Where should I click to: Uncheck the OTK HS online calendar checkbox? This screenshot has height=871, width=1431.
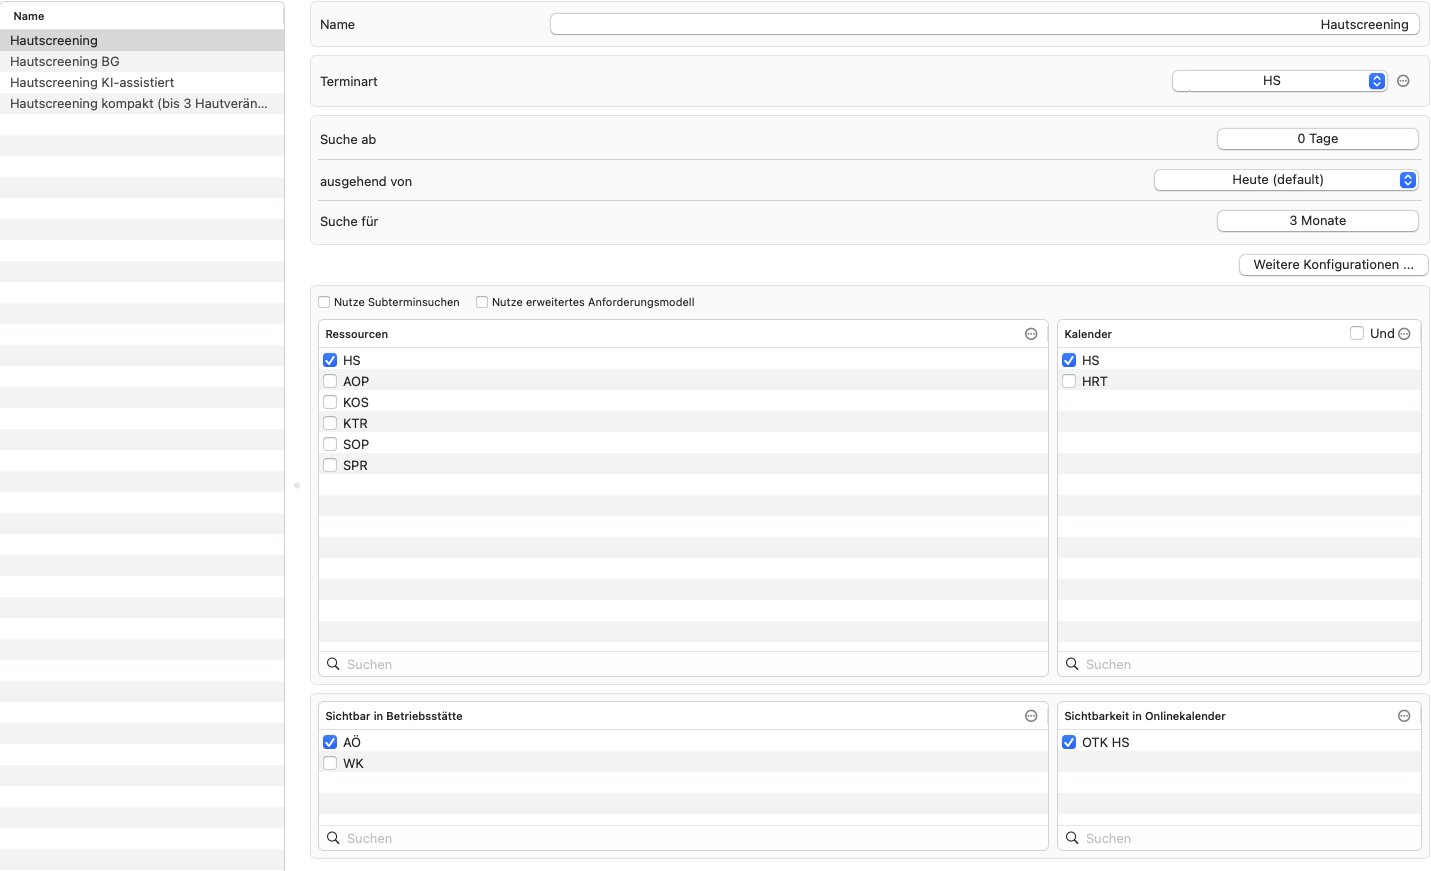tap(1069, 742)
